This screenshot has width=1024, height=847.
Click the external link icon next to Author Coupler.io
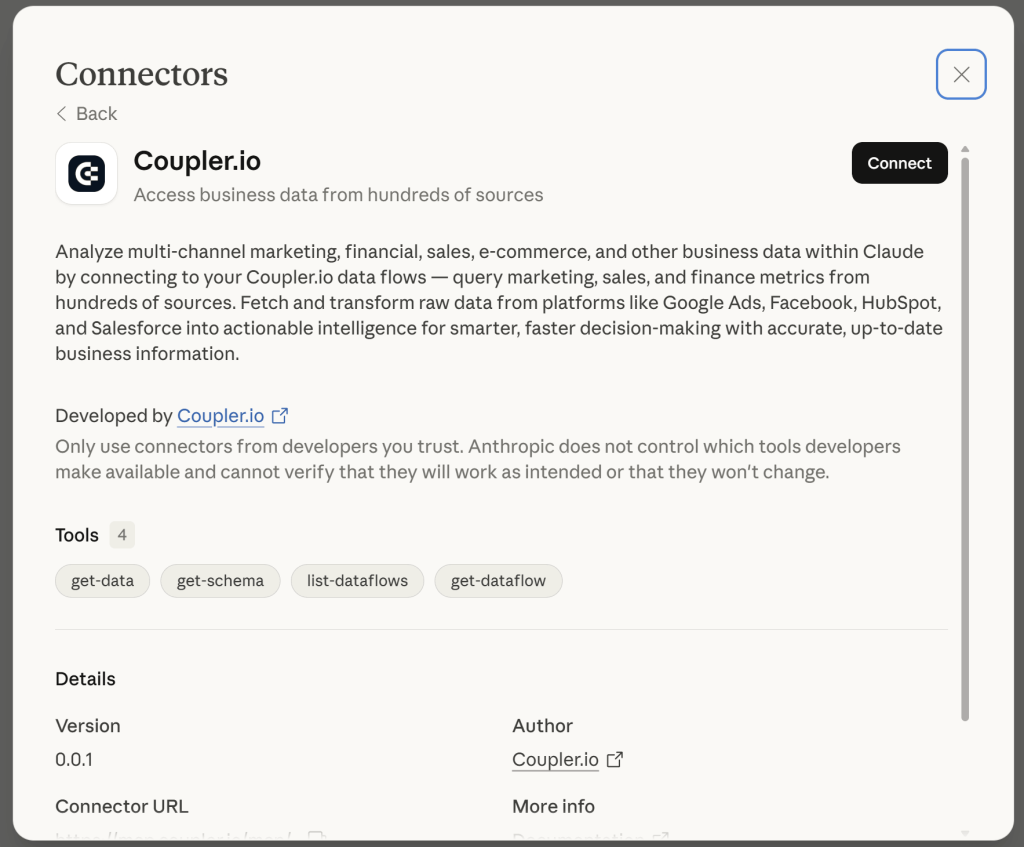point(613,759)
